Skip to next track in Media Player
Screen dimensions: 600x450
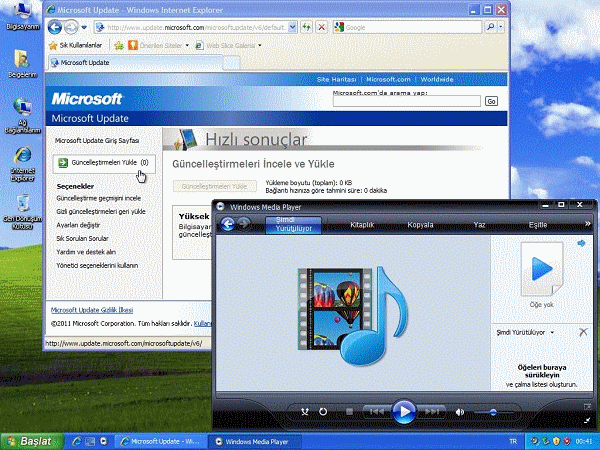point(432,412)
